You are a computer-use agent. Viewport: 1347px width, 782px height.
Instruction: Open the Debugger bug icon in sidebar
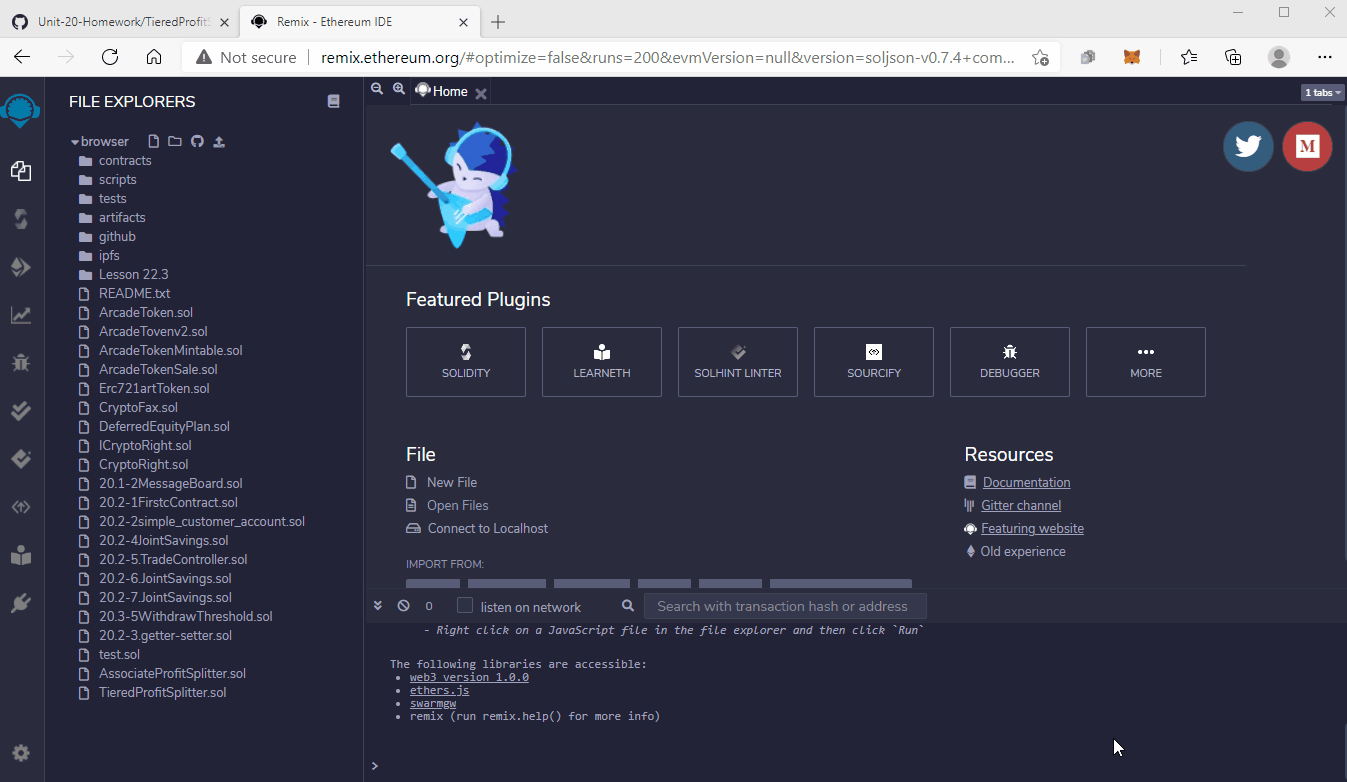tap(21, 363)
